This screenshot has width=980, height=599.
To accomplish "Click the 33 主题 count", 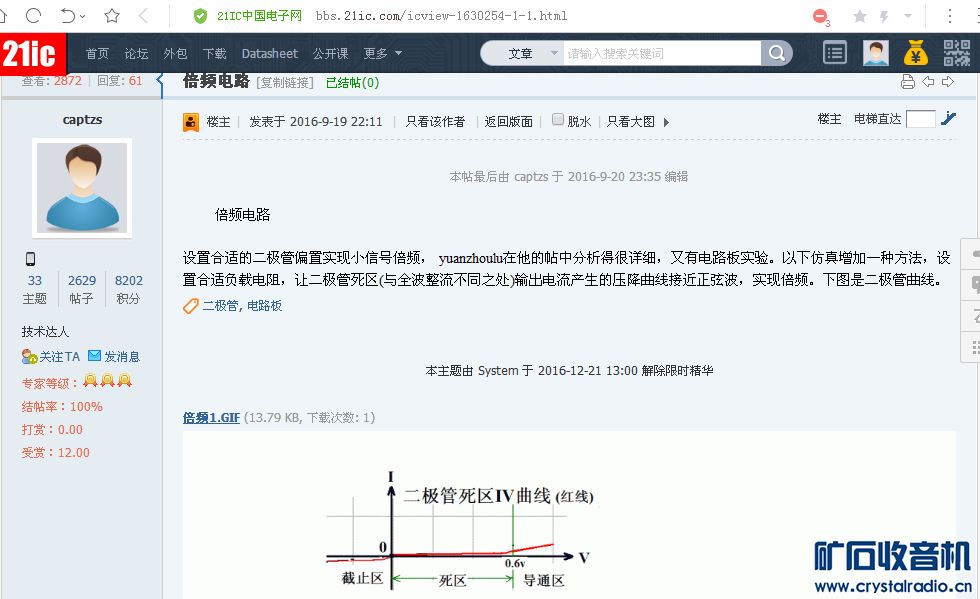I will pyautogui.click(x=34, y=289).
